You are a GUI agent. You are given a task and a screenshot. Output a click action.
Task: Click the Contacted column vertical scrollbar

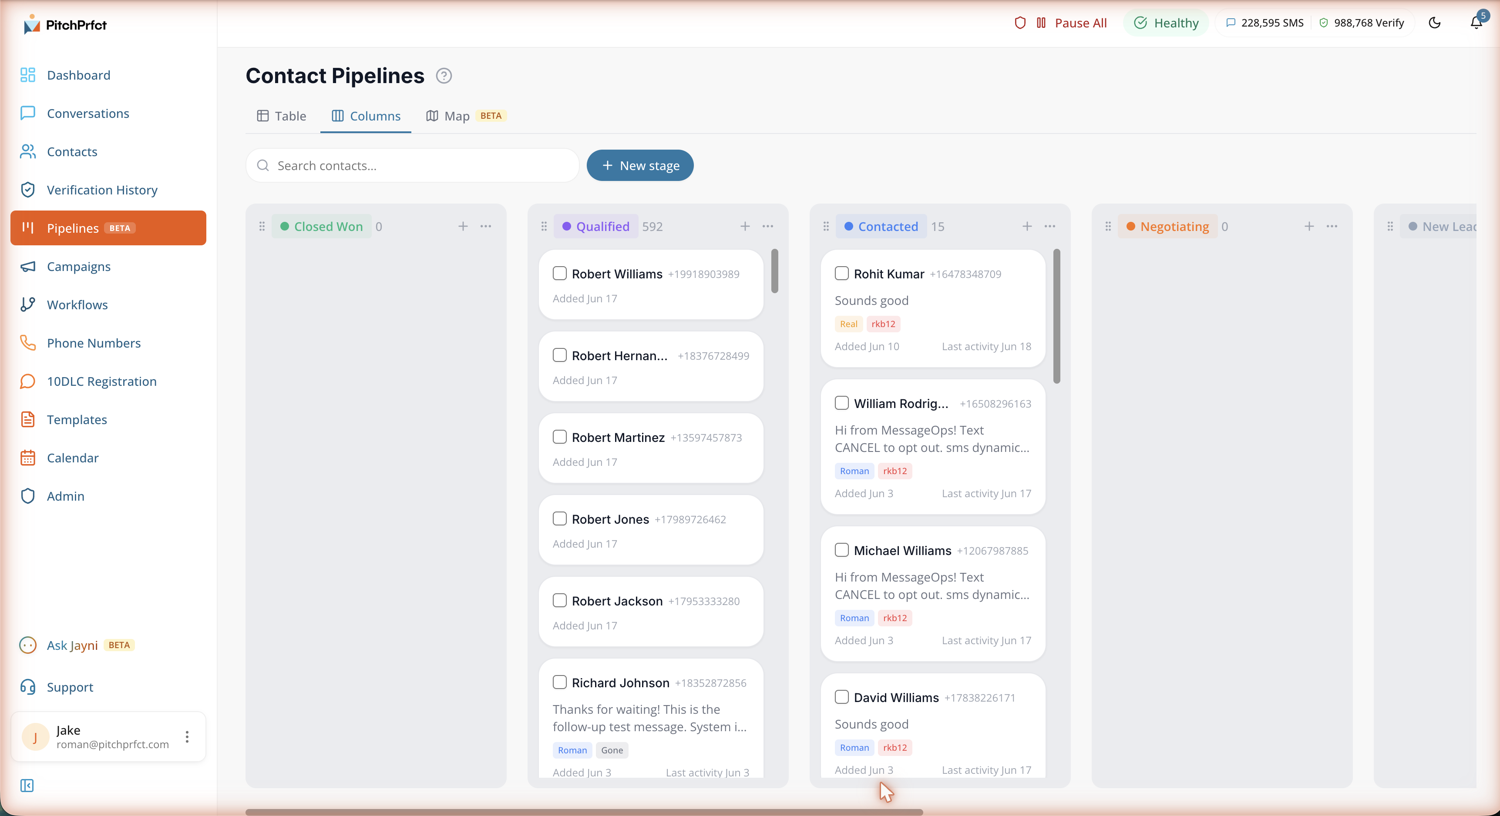pyautogui.click(x=1057, y=316)
